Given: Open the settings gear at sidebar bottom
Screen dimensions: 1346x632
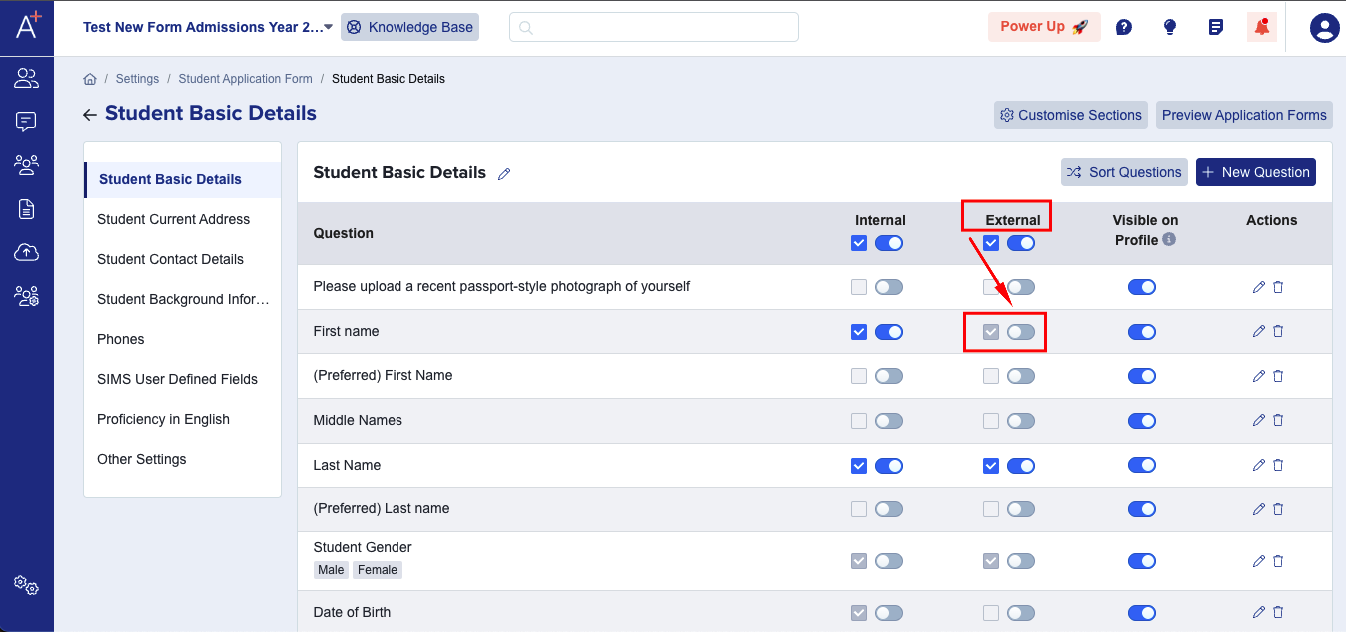Looking at the screenshot, I should [26, 586].
